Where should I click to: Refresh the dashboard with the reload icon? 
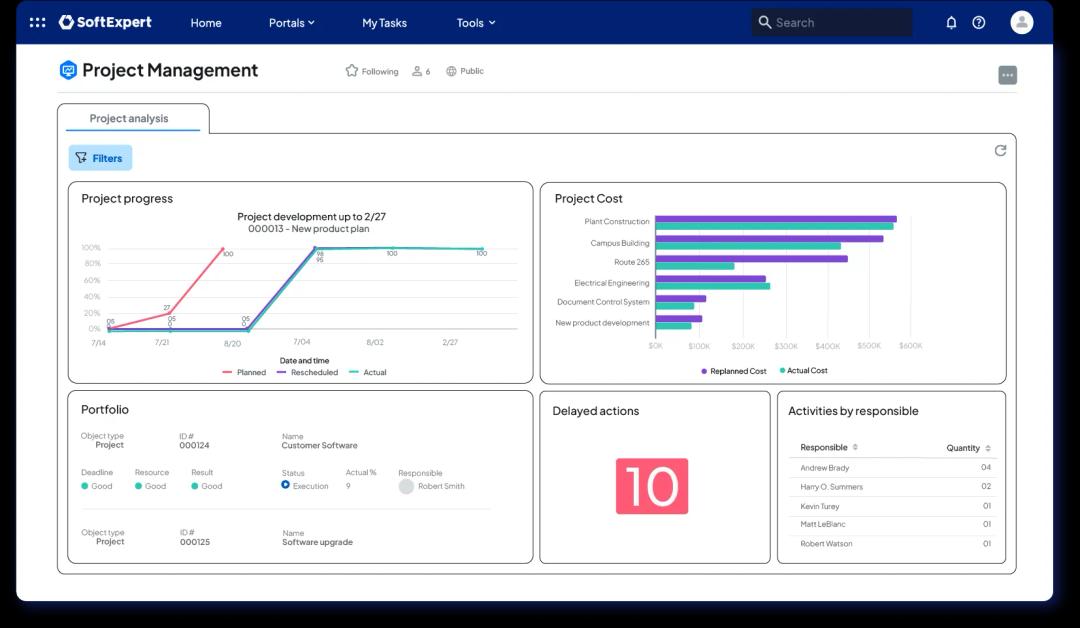(x=1000, y=150)
